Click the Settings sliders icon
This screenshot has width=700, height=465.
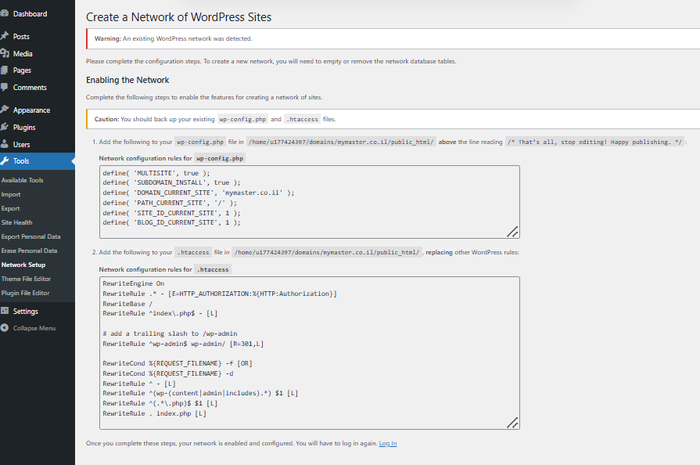coord(6,311)
